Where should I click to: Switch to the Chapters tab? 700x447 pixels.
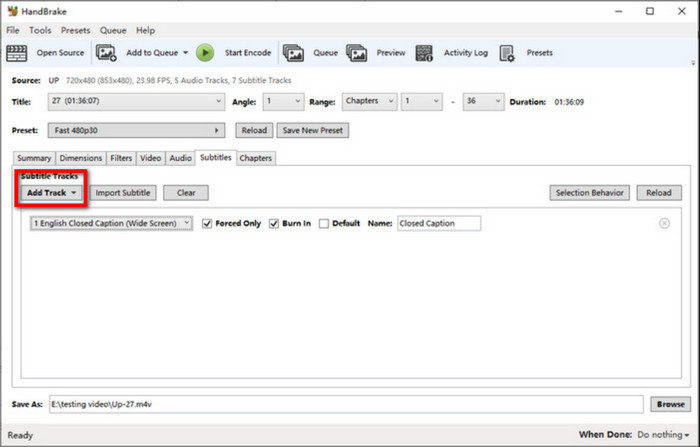pyautogui.click(x=255, y=158)
